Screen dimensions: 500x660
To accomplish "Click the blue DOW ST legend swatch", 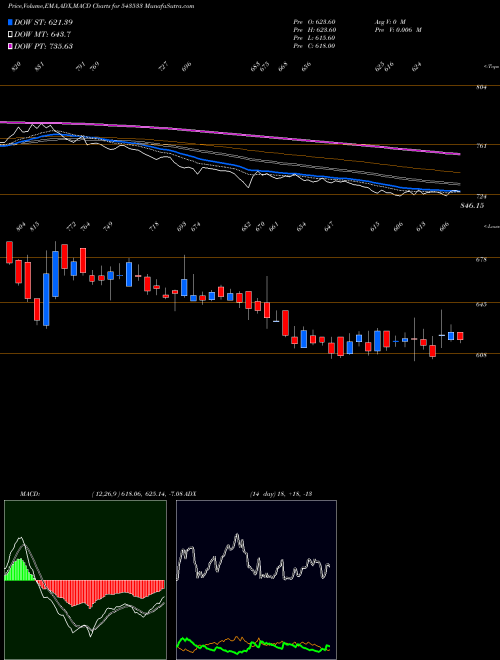I will coord(10,23).
